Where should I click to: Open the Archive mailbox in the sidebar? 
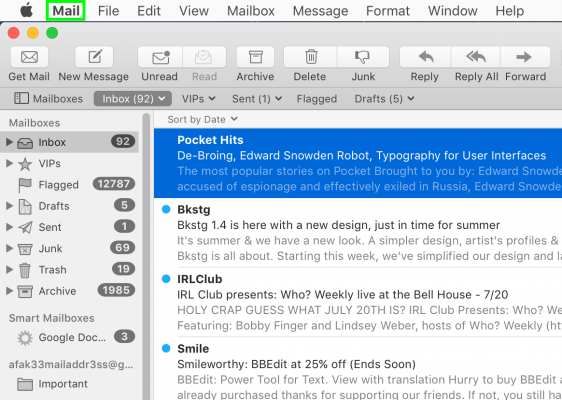(x=70, y=291)
